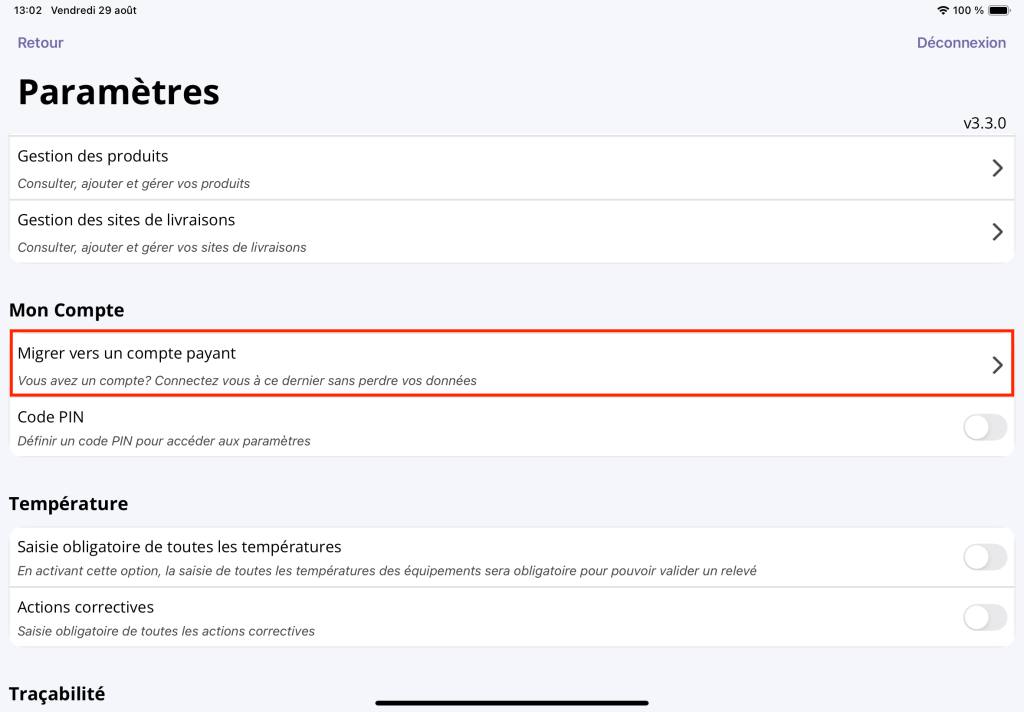
Task: Tap Déconnexion to log out
Action: click(x=961, y=43)
